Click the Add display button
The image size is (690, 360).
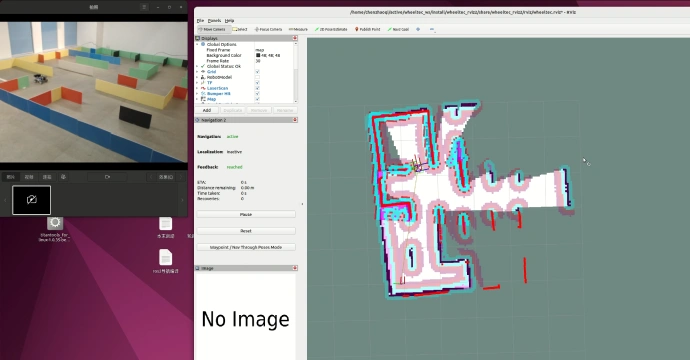pyautogui.click(x=207, y=110)
